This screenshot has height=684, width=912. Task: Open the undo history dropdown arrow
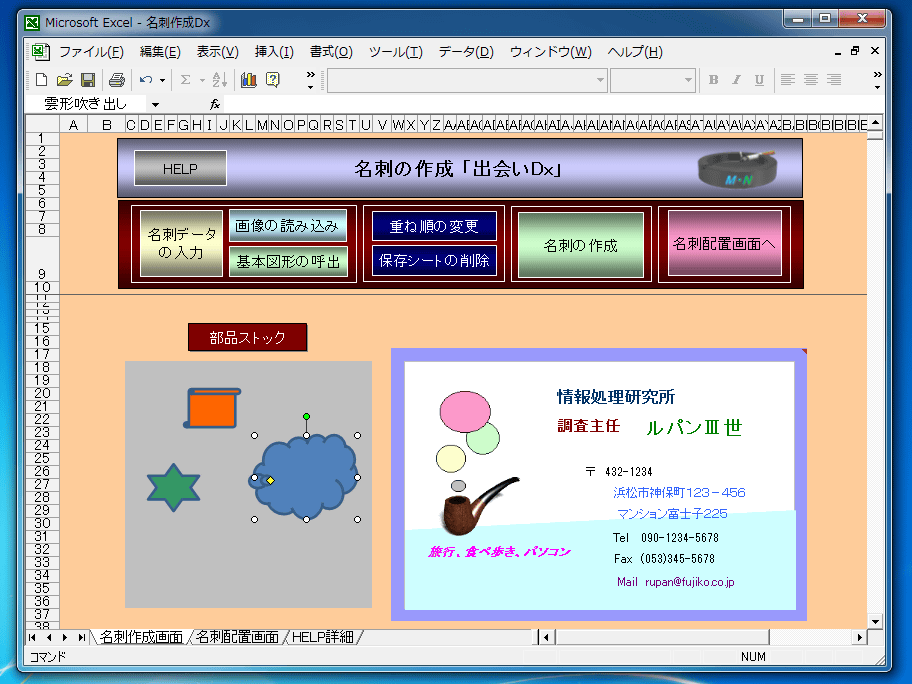tap(162, 80)
